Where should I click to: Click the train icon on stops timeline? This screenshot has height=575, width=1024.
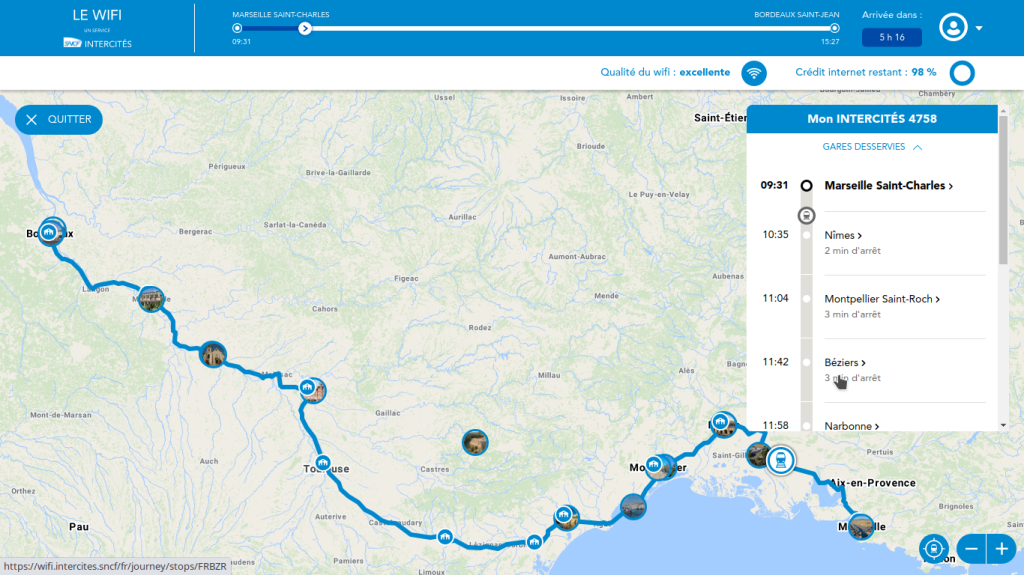pos(807,215)
